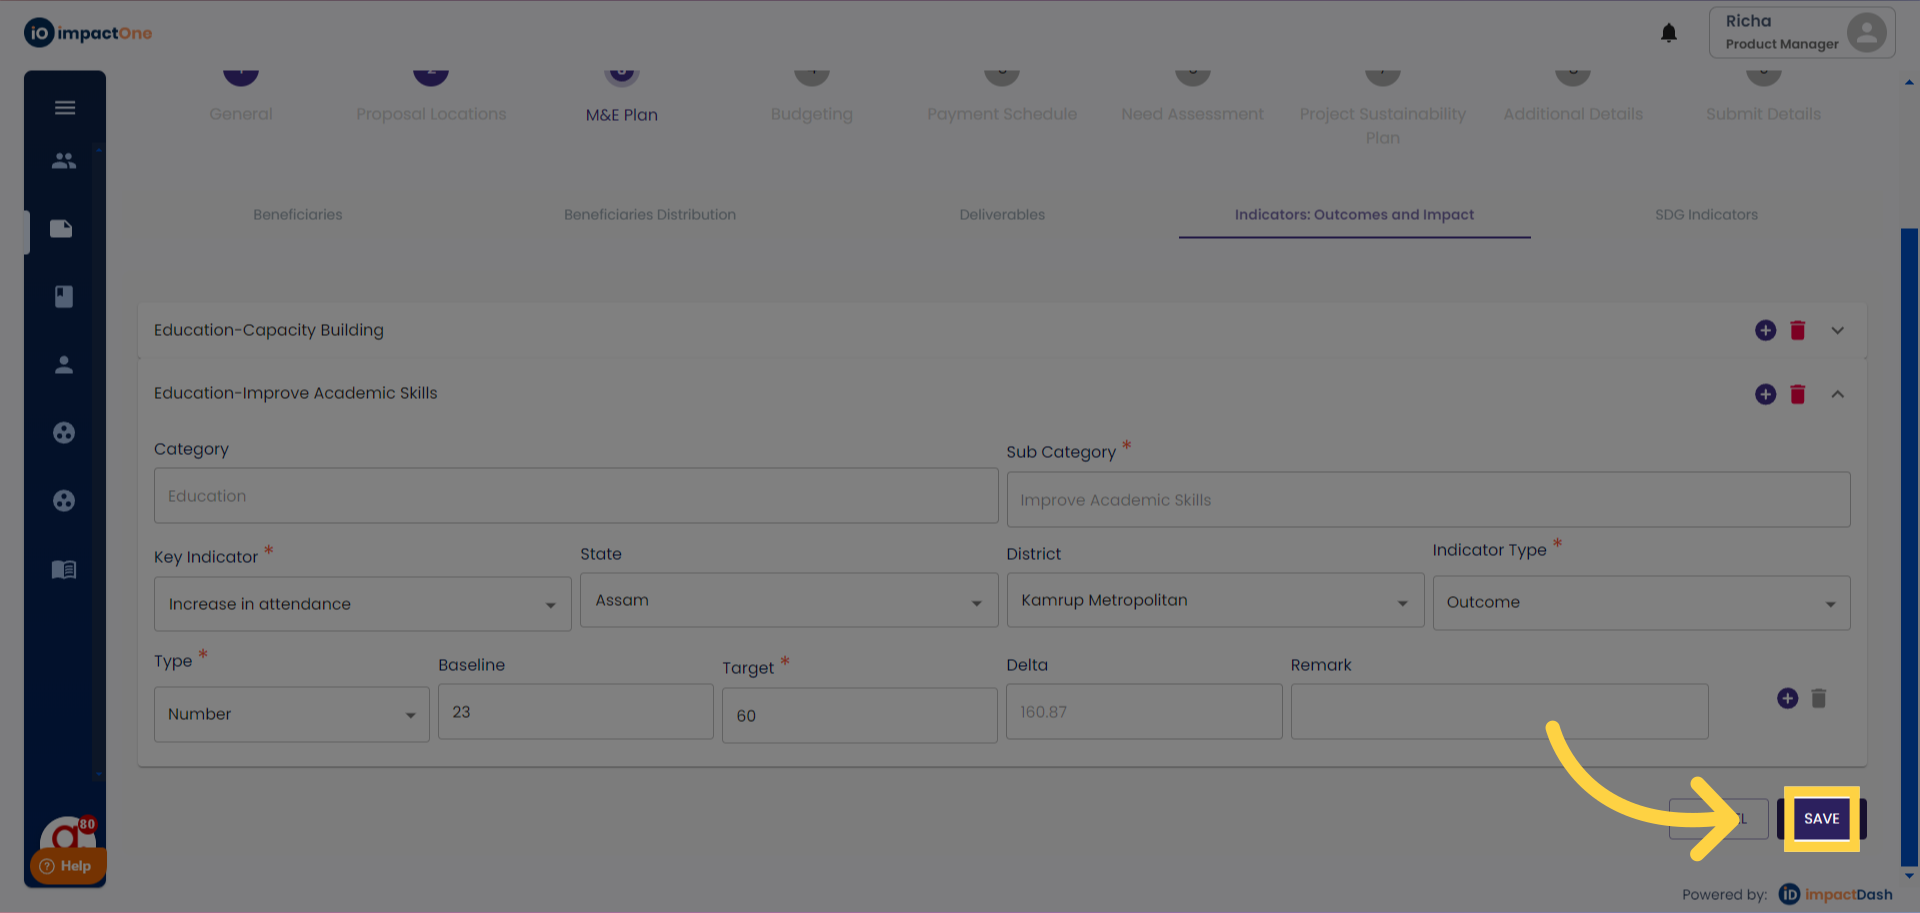Open the Key Indicator dropdown
Viewport: 1920px width, 913px height.
(x=362, y=604)
